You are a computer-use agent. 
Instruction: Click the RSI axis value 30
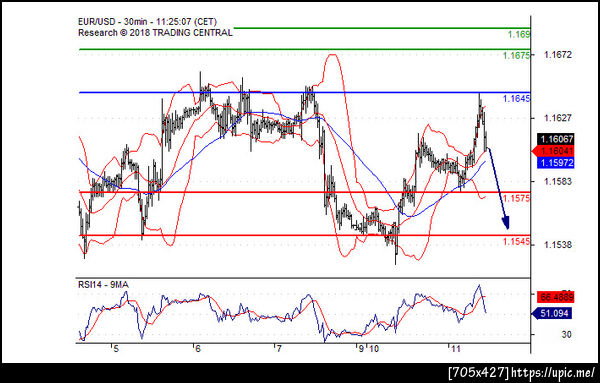566,334
